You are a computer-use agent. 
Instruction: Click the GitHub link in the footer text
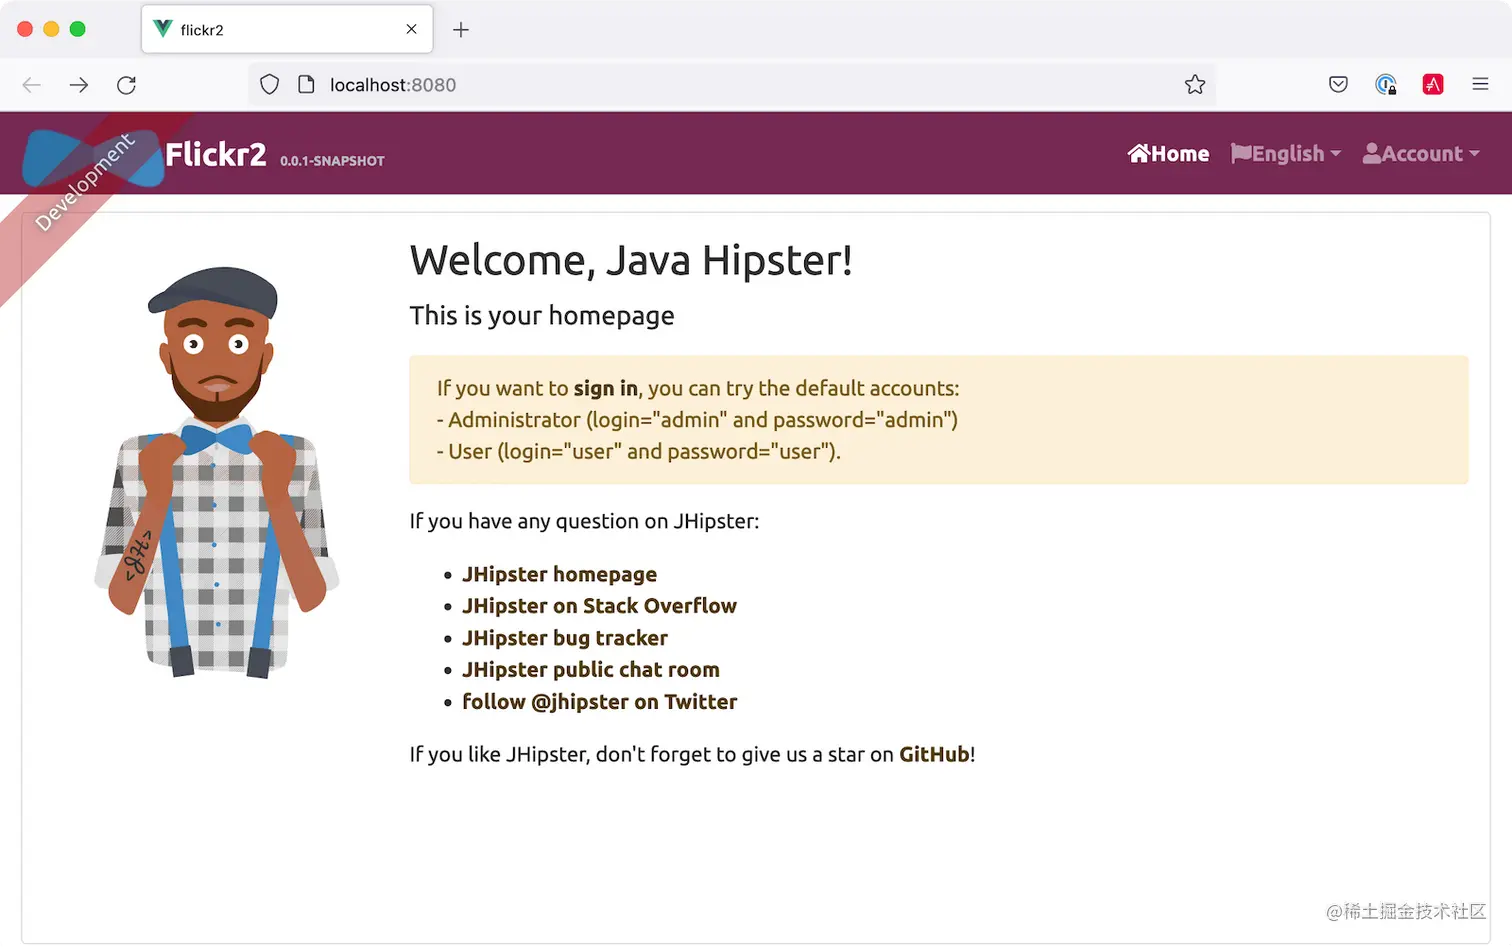tap(933, 754)
